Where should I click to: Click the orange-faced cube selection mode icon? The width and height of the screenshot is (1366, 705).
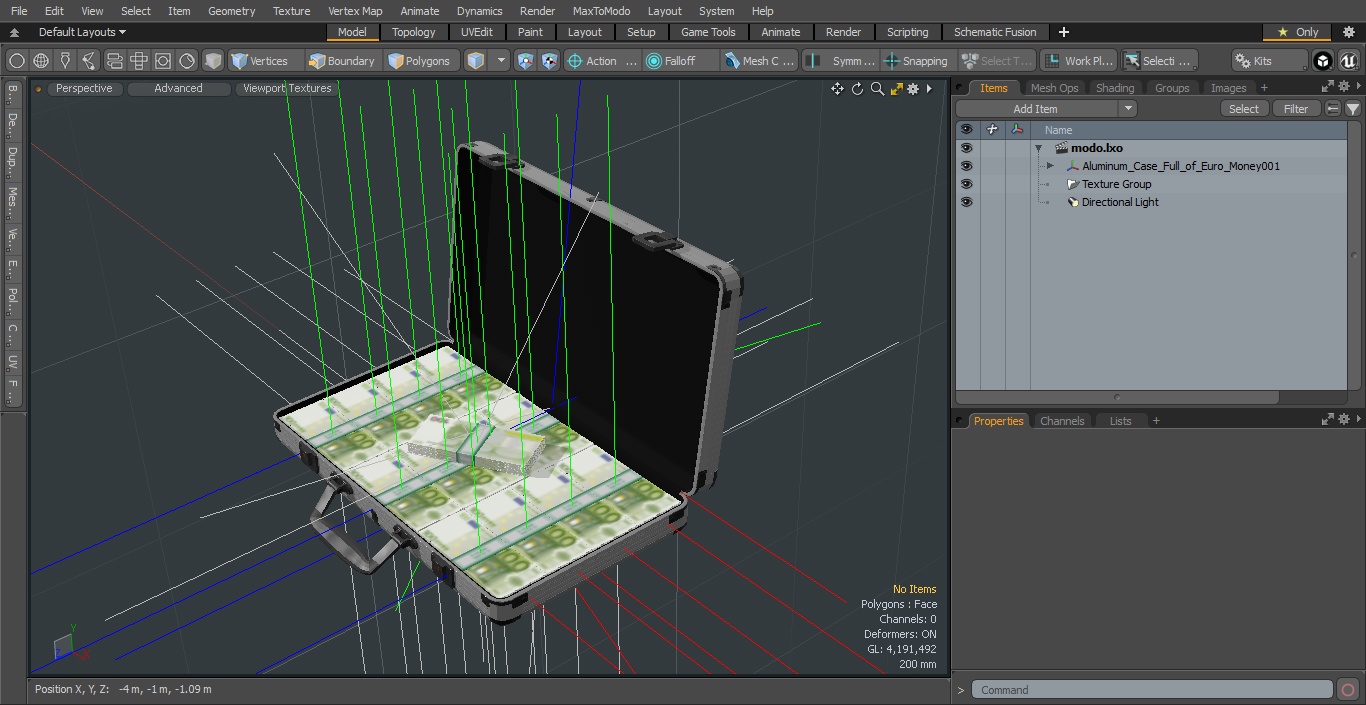pyautogui.click(x=476, y=61)
